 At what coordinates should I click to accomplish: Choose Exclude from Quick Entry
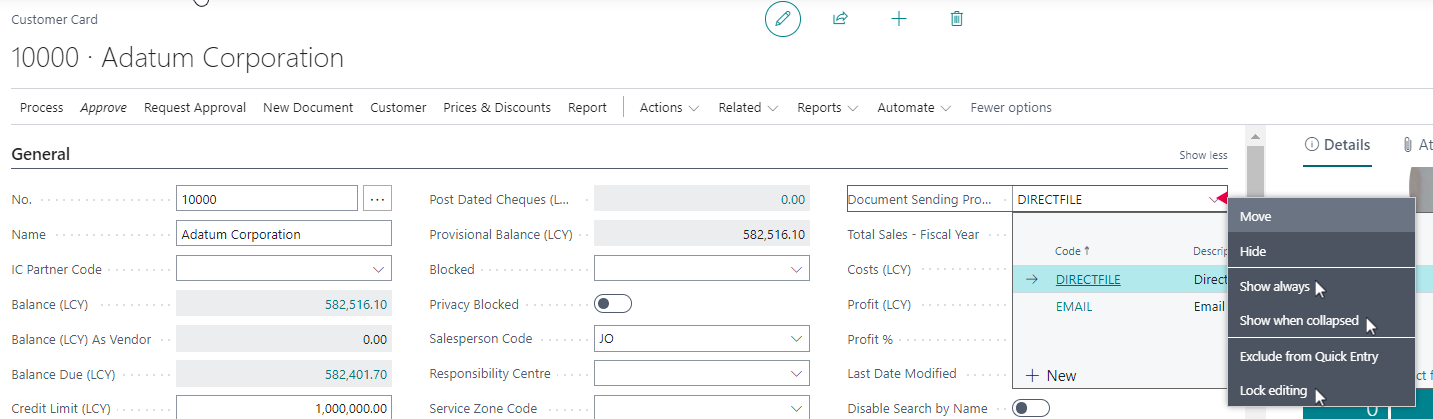pos(1321,356)
